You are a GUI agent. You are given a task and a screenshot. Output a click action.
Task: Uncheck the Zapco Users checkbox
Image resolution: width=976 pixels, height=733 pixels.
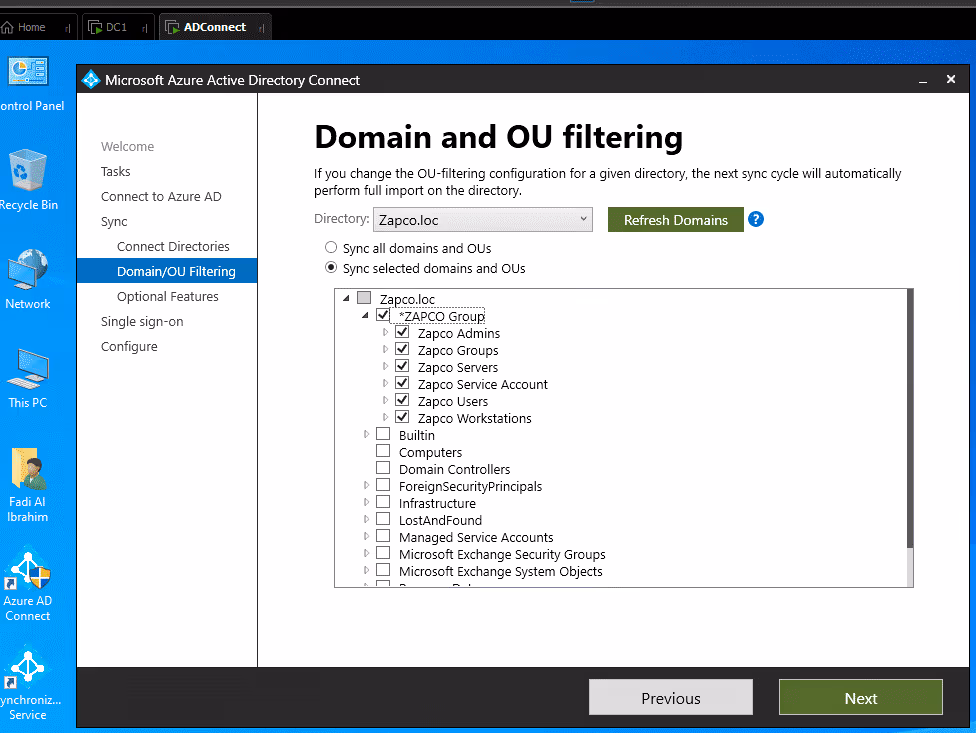(x=402, y=400)
